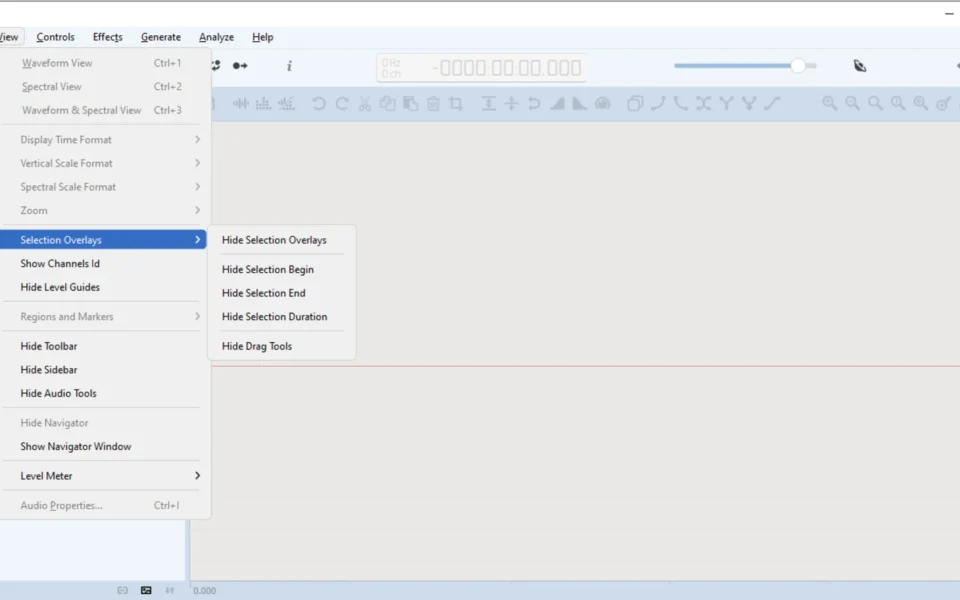Click the Cut scissors icon

pyautogui.click(x=365, y=103)
